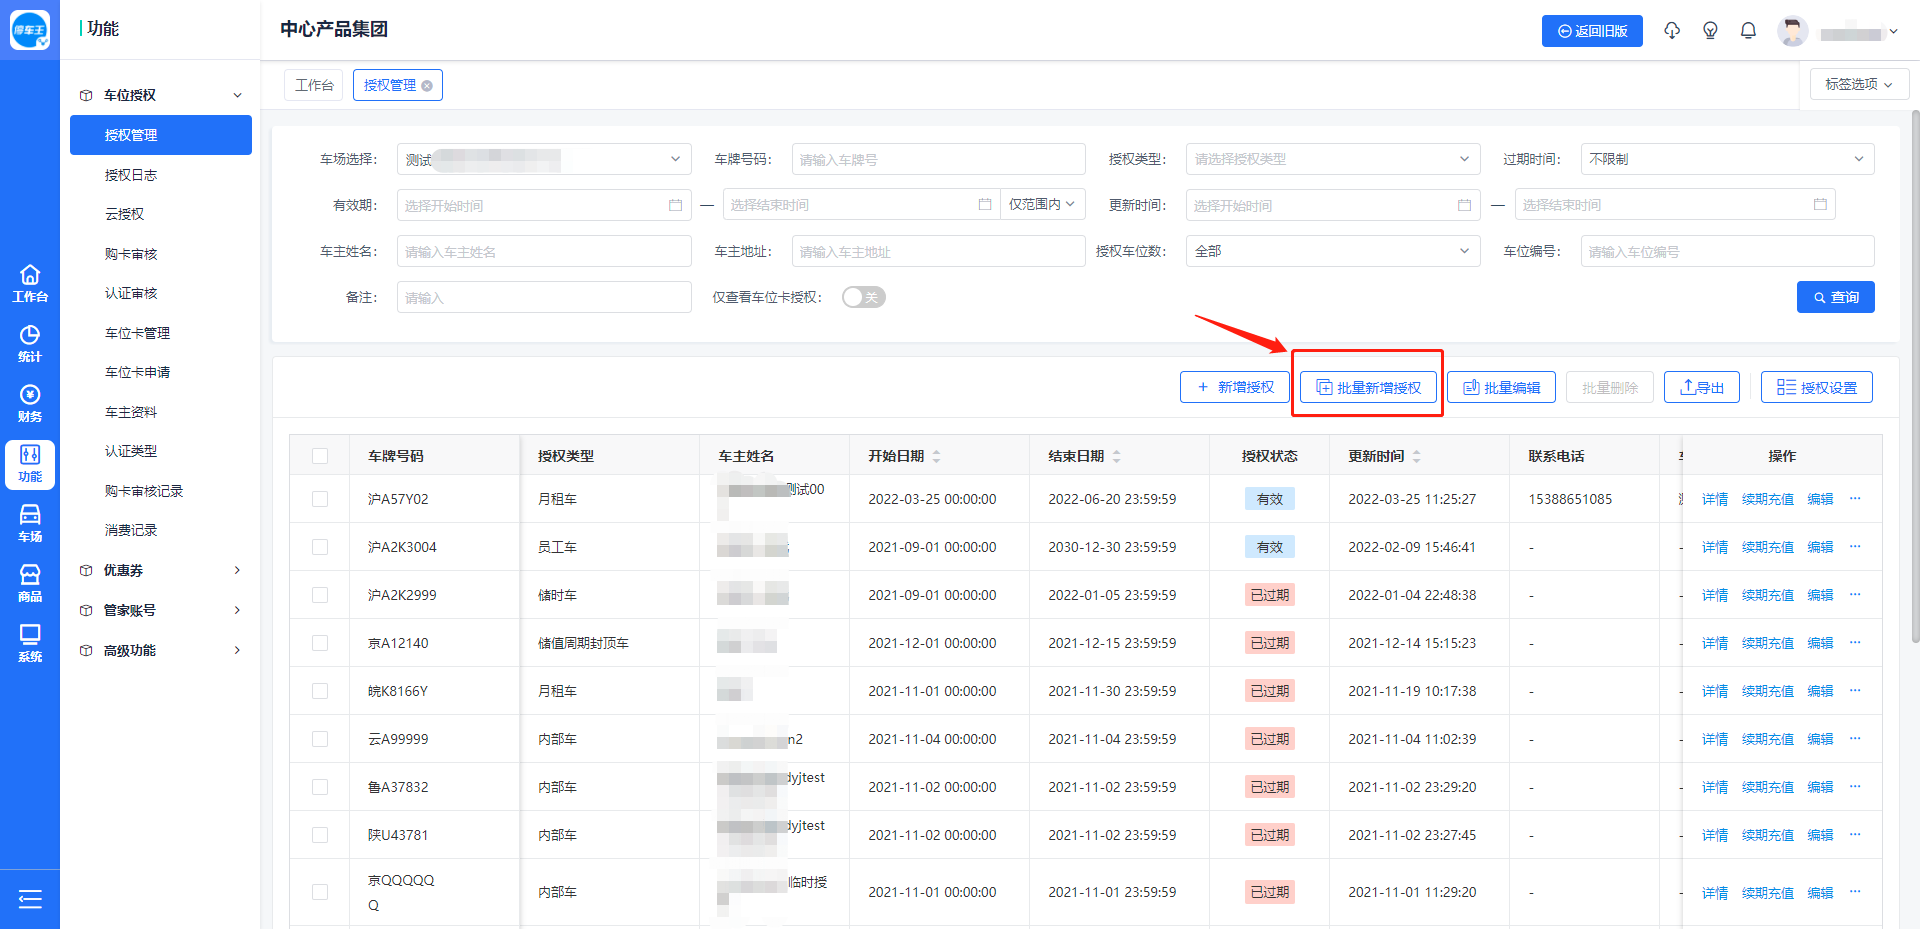Click the 车牌号码 input field
Viewport: 1920px width, 929px height.
pos(938,159)
